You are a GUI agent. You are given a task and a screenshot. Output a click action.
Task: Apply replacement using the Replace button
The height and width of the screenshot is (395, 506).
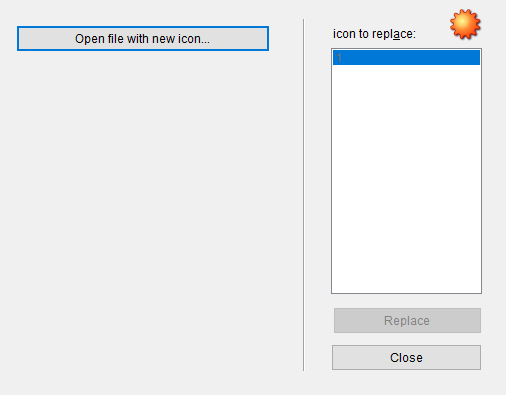(x=407, y=320)
